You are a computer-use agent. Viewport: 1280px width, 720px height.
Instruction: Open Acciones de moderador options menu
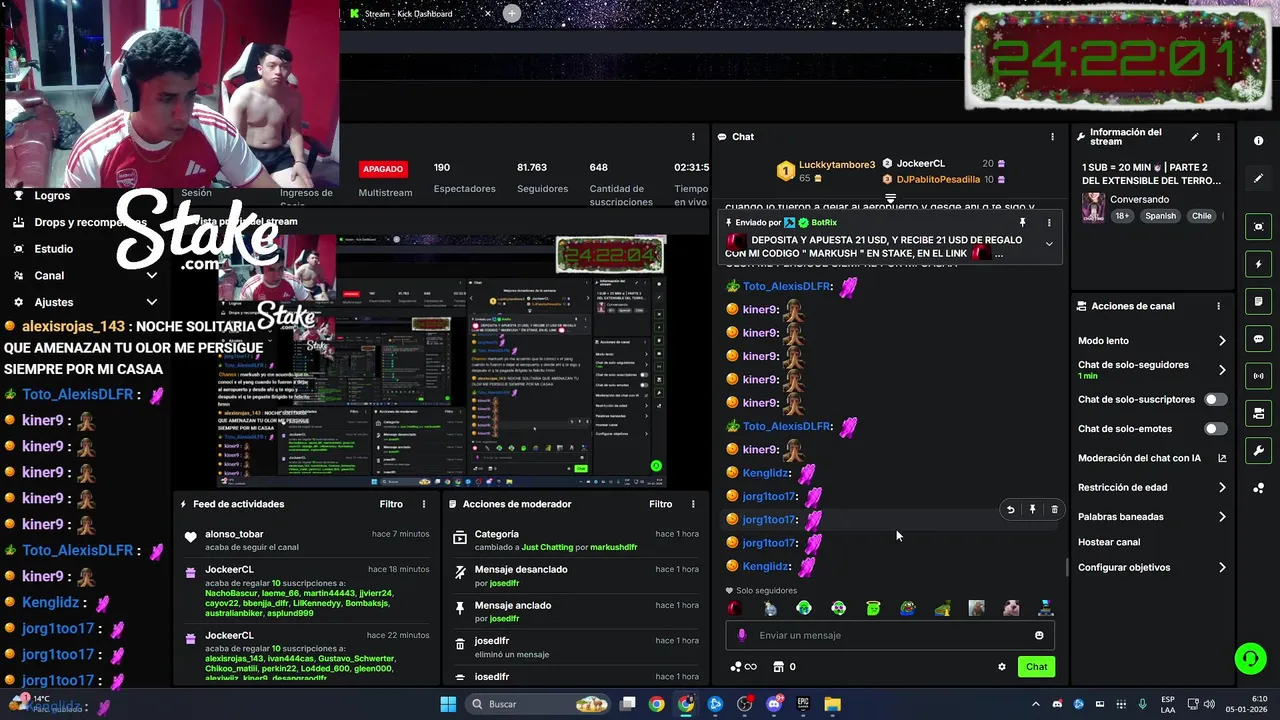coord(693,504)
